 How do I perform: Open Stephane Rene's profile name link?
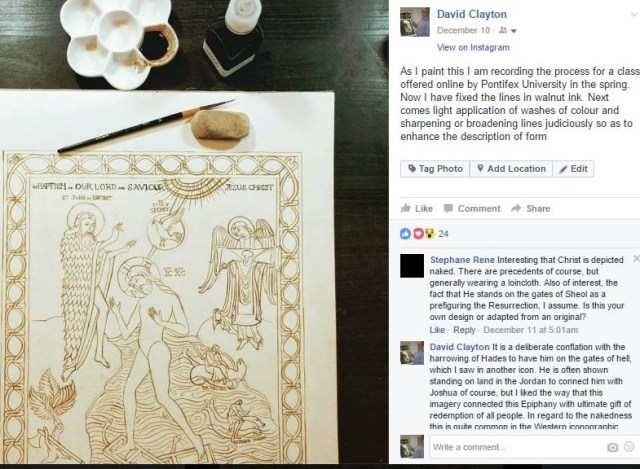[x=462, y=260]
